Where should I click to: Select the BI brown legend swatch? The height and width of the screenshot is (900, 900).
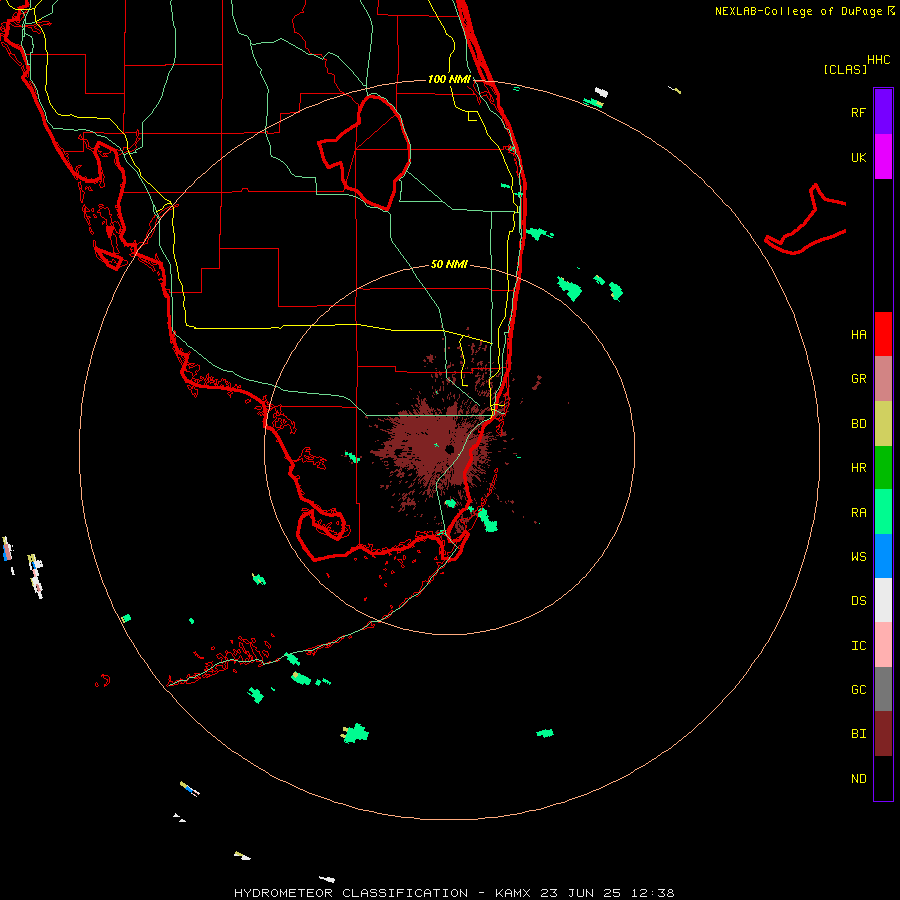pos(883,734)
